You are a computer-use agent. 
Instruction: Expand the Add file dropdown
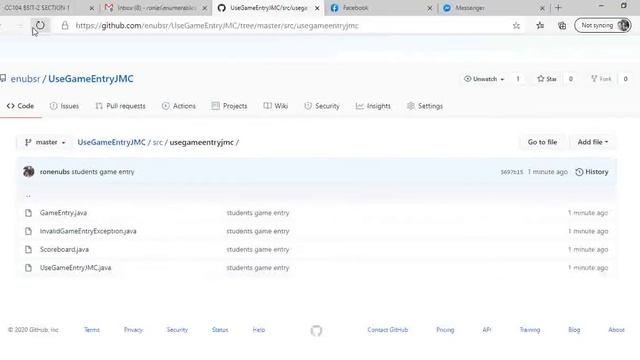[593, 142]
